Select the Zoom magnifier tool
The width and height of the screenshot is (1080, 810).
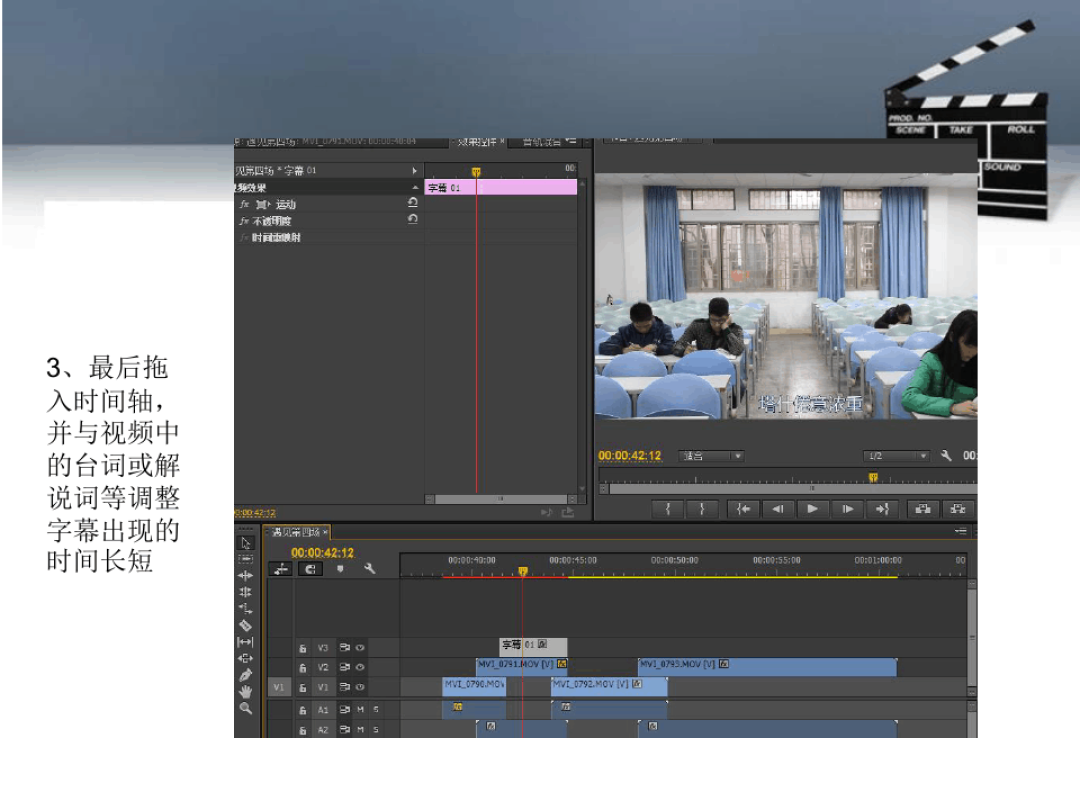[245, 708]
